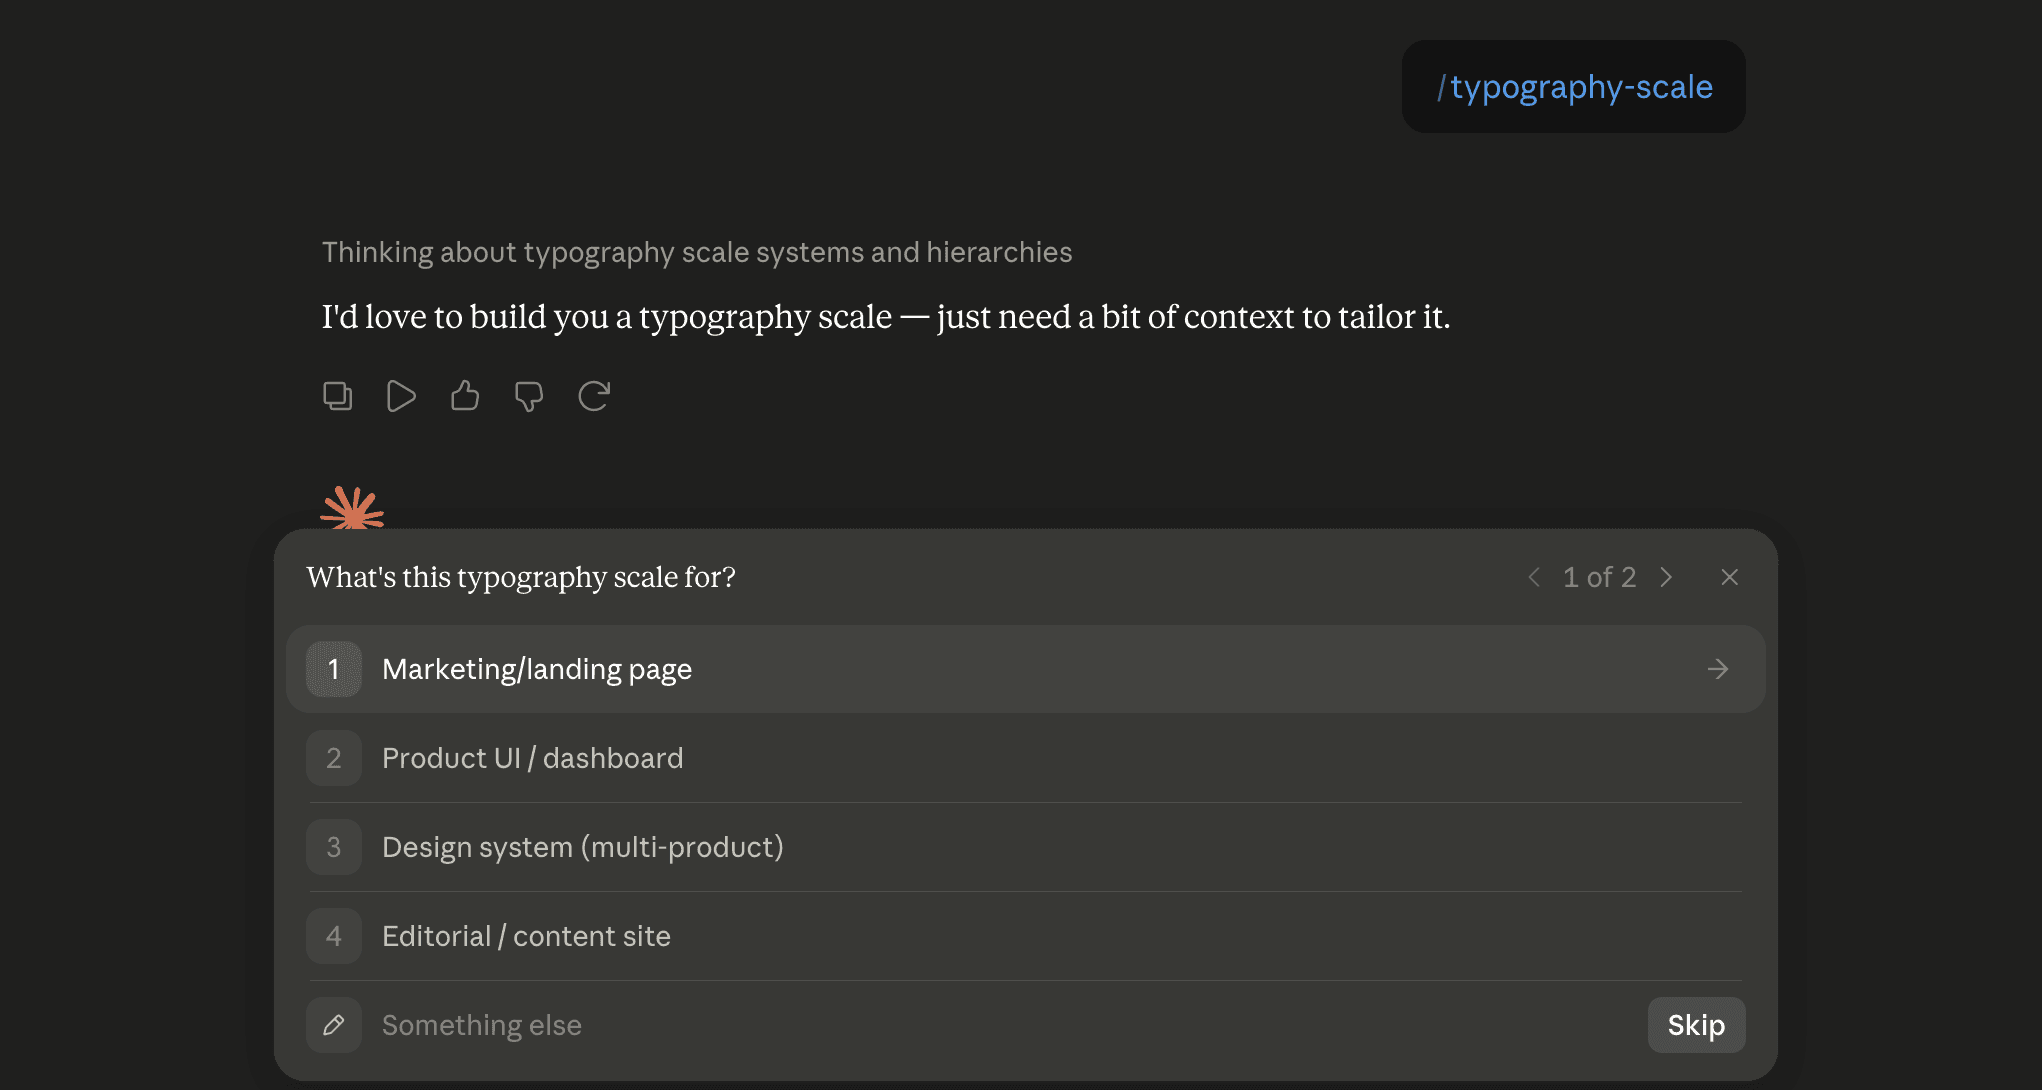
Task: Go to the next question chevron
Action: [x=1666, y=577]
